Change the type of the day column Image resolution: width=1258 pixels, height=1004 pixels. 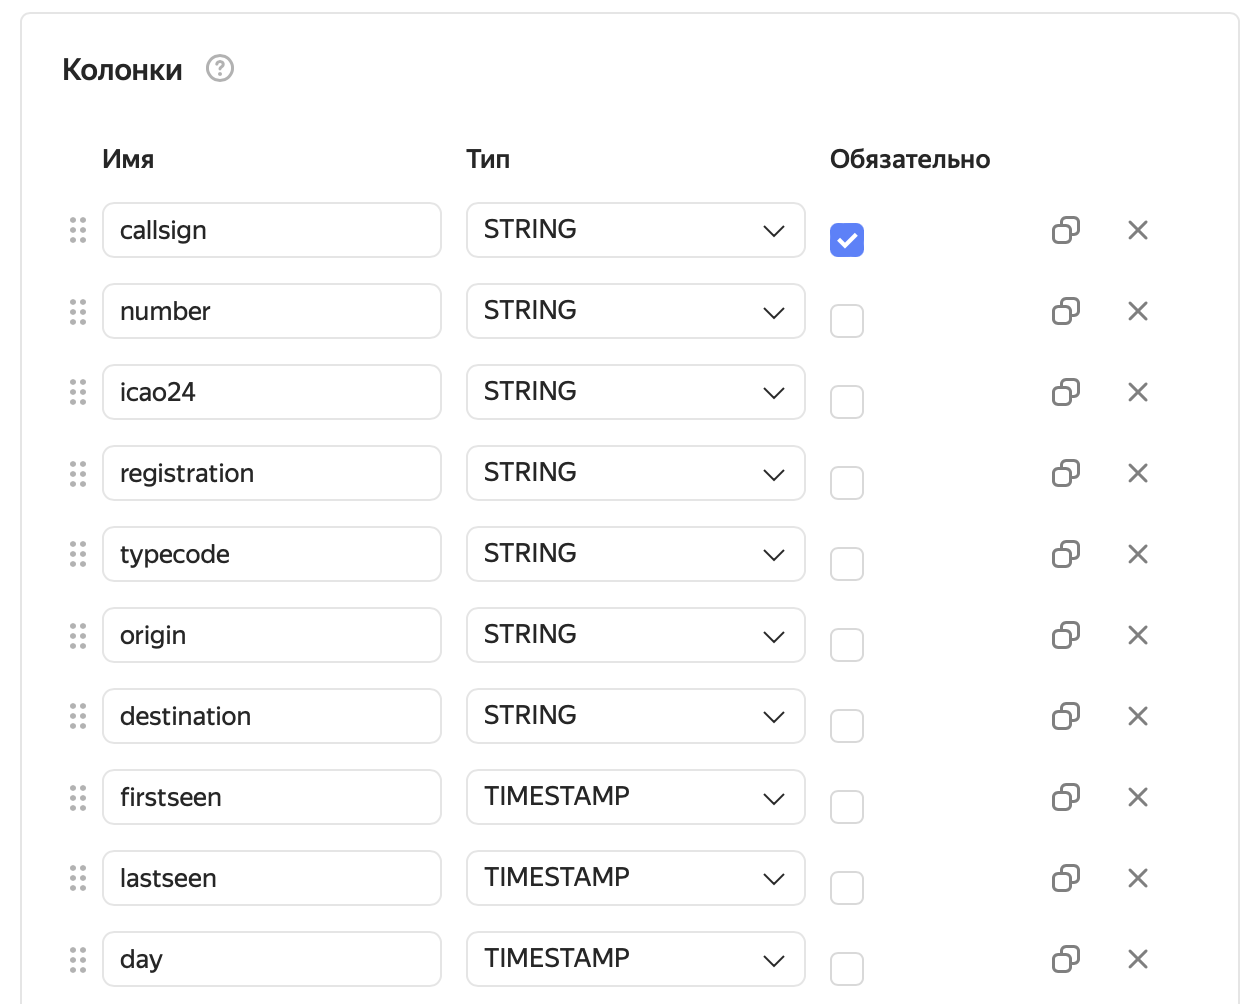pos(636,959)
